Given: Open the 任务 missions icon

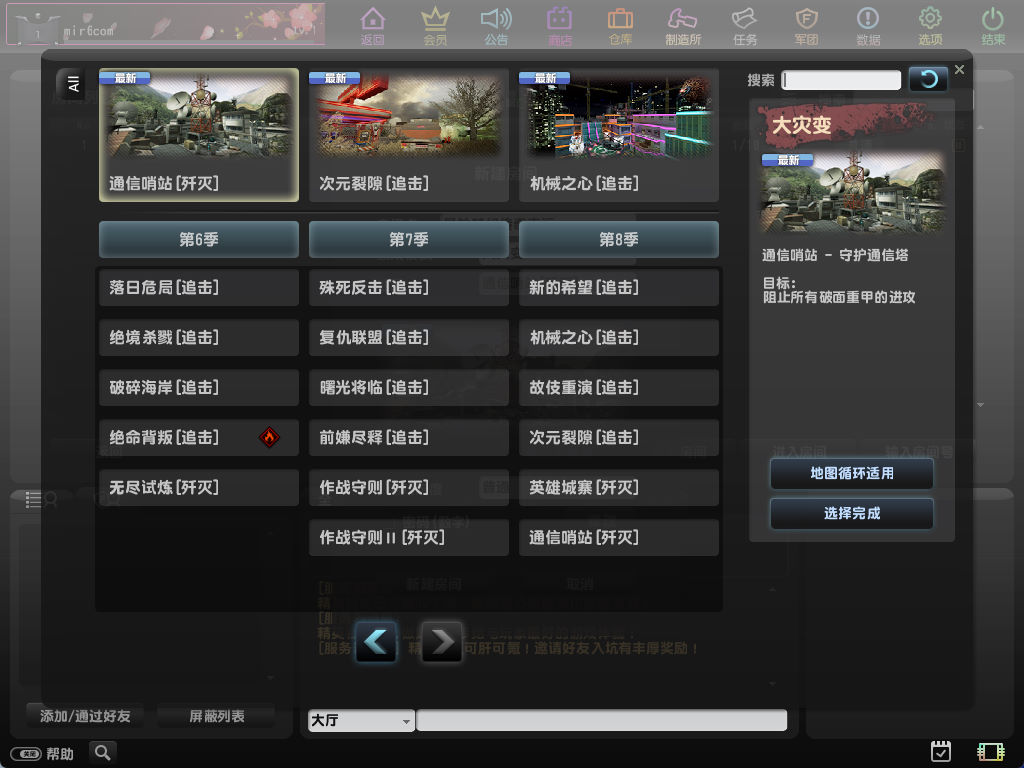Looking at the screenshot, I should coord(744,25).
